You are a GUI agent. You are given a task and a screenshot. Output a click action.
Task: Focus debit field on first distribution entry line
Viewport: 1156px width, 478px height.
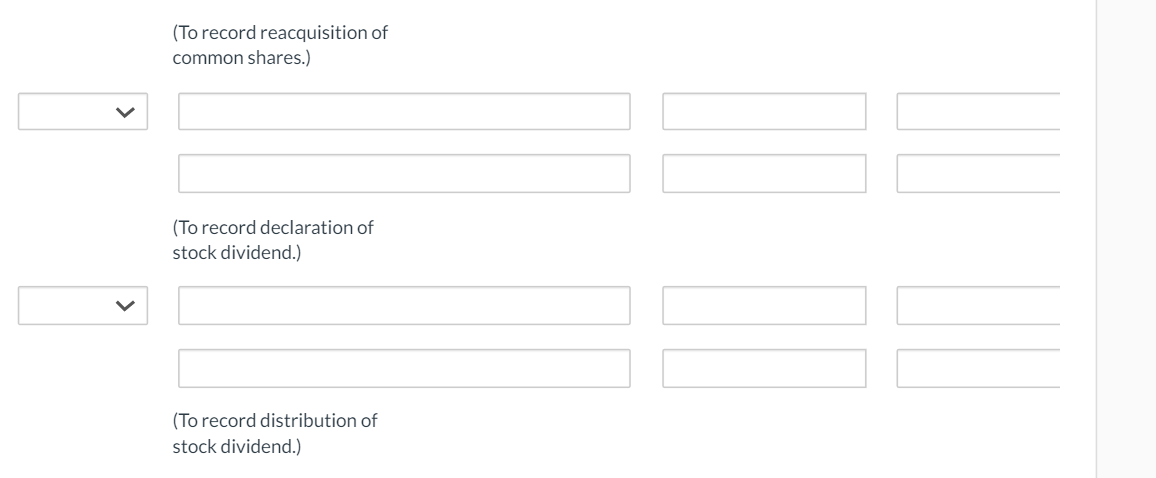764,306
